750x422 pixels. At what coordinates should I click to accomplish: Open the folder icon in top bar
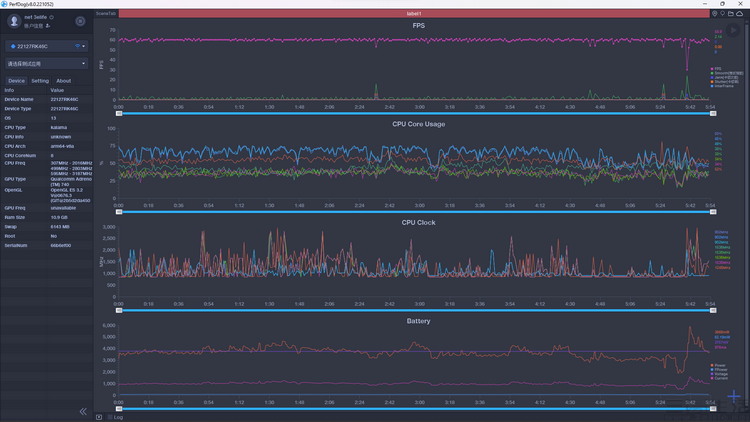(x=731, y=14)
